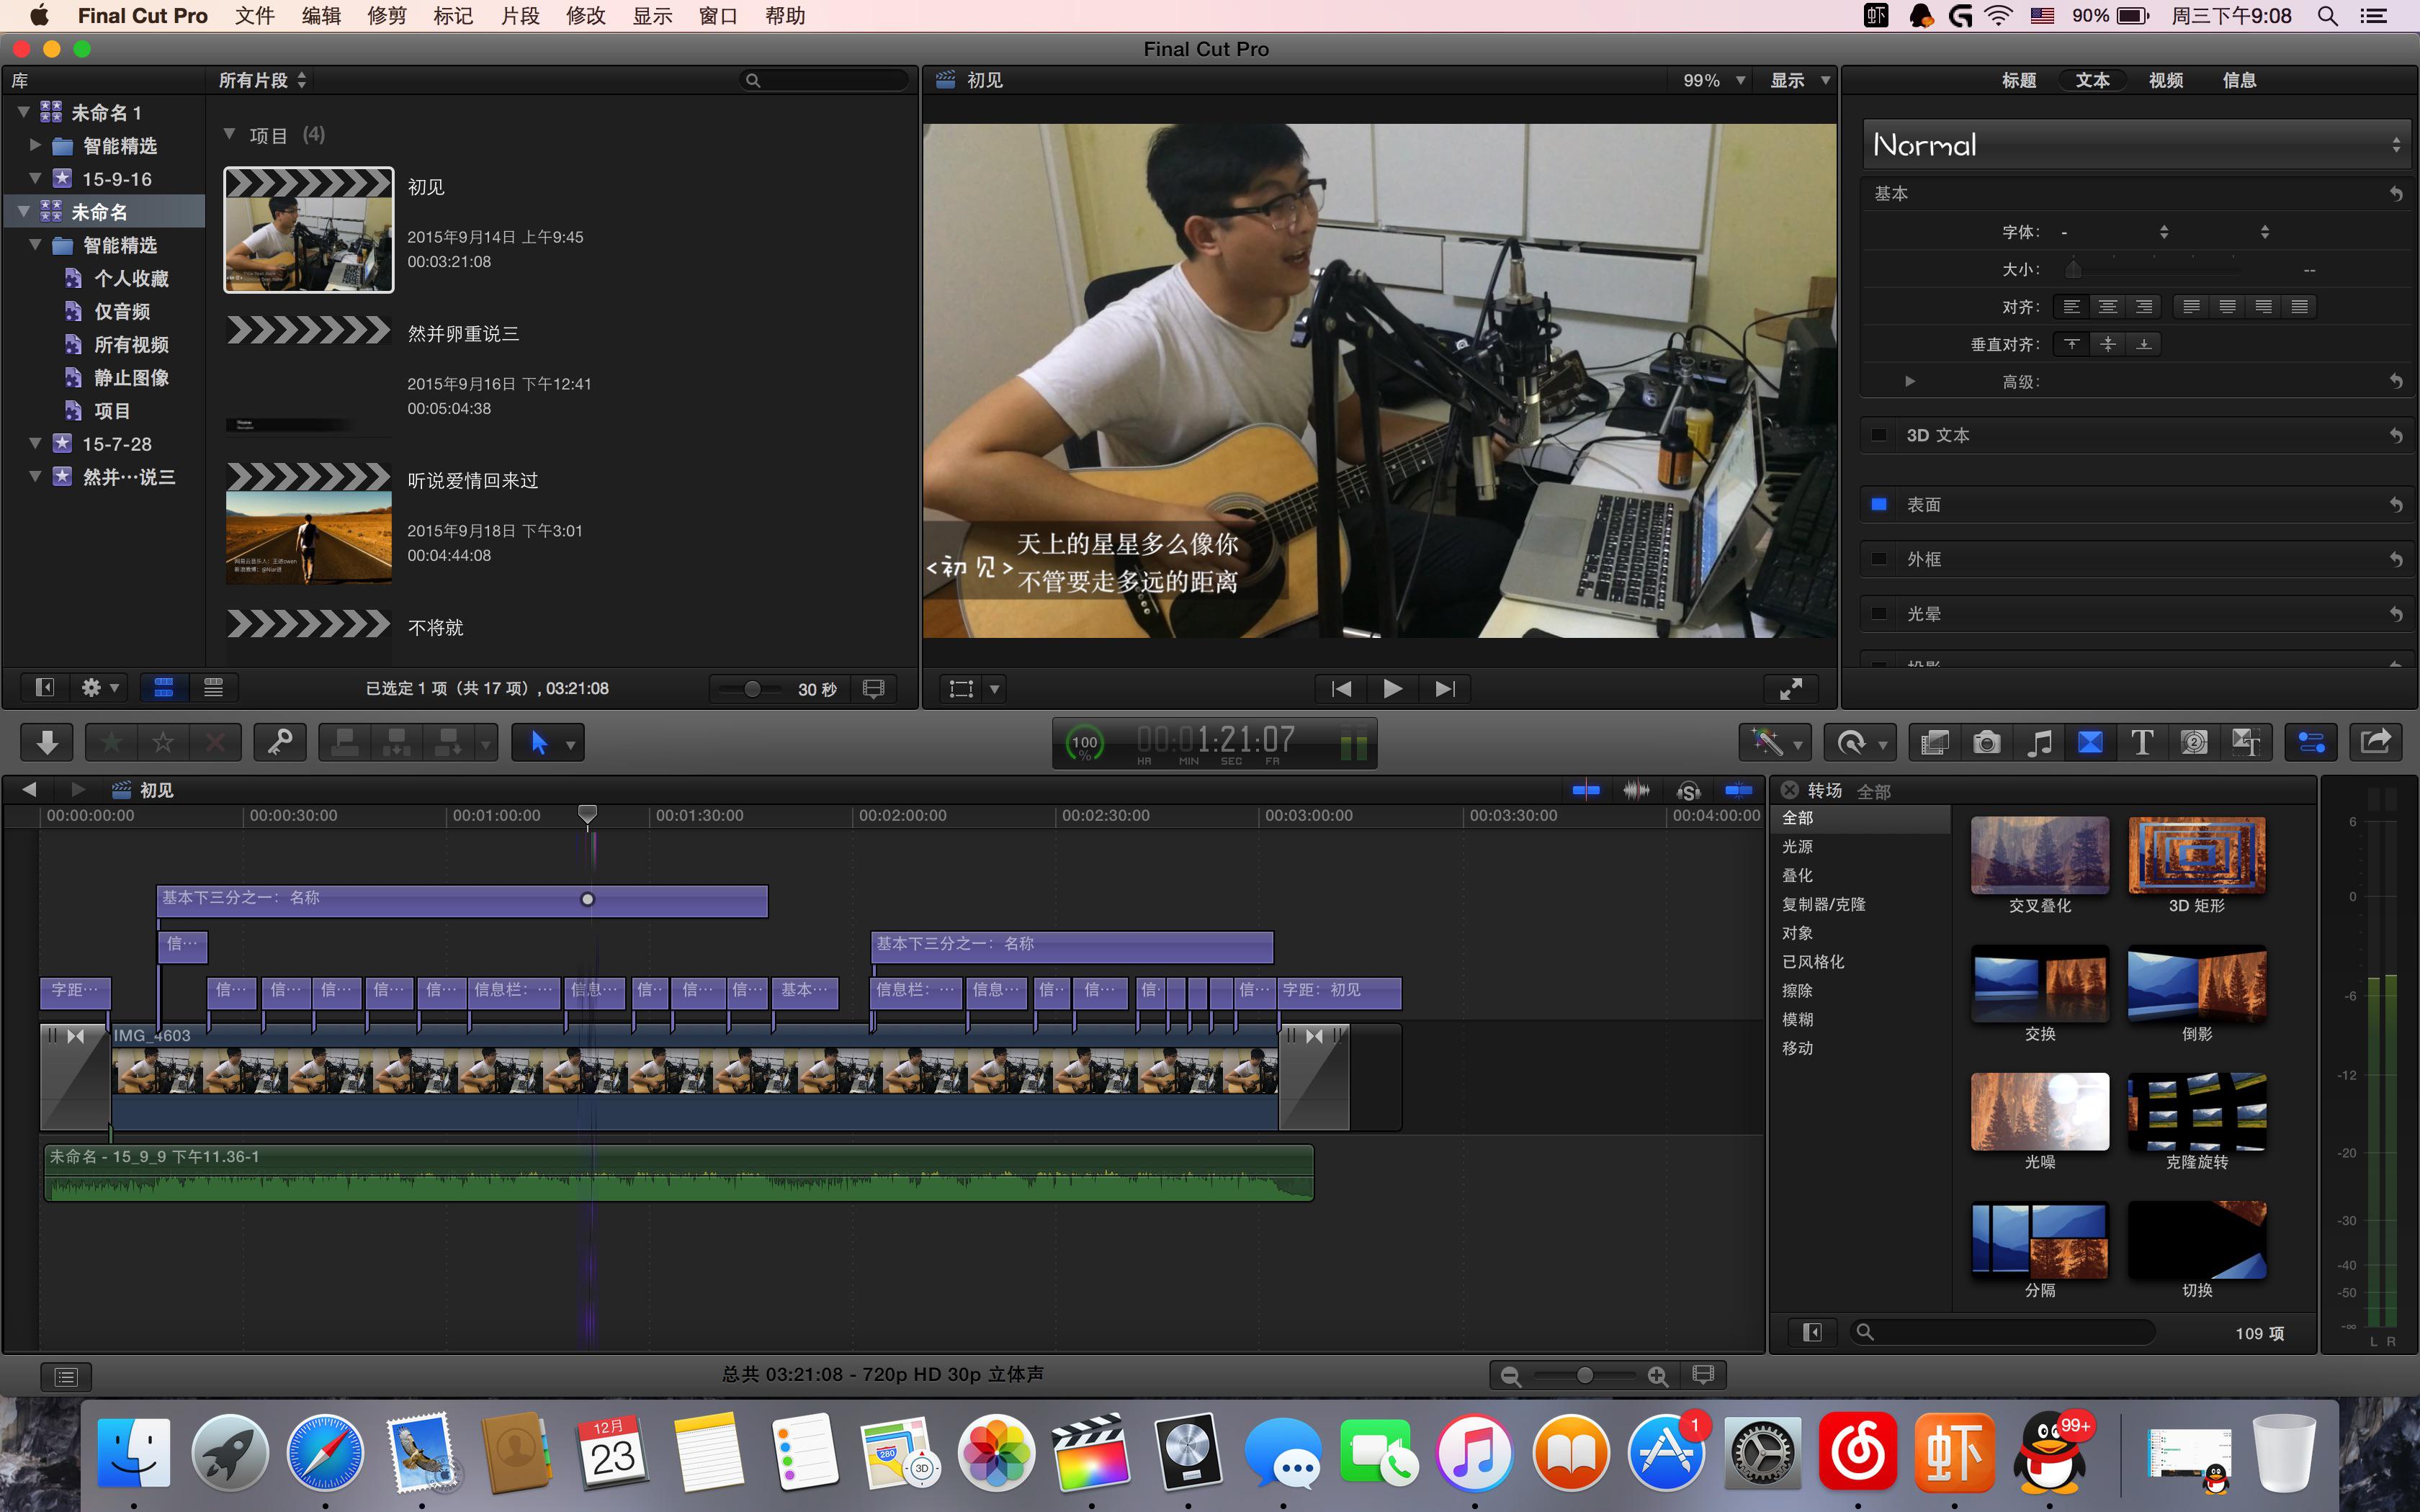Expand the 高级 advanced options
This screenshot has height=1512, width=2420.
pyautogui.click(x=1906, y=378)
